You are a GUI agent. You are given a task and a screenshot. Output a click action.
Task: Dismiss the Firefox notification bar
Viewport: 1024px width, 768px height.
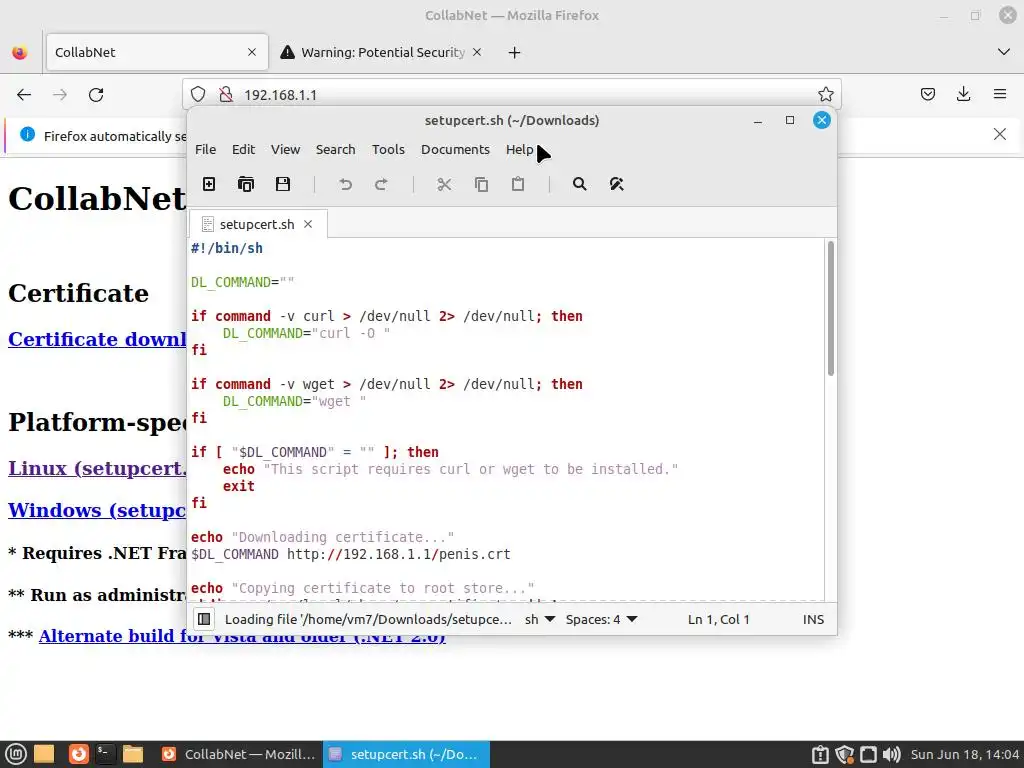click(1000, 134)
